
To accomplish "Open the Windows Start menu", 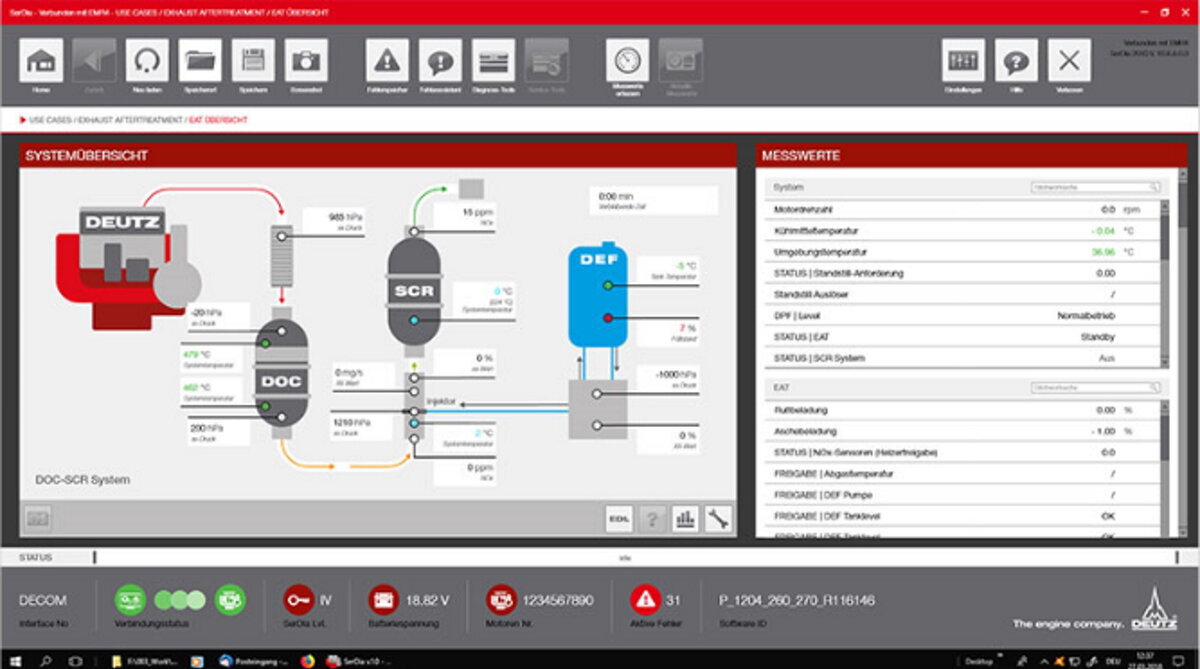I will pos(16,660).
